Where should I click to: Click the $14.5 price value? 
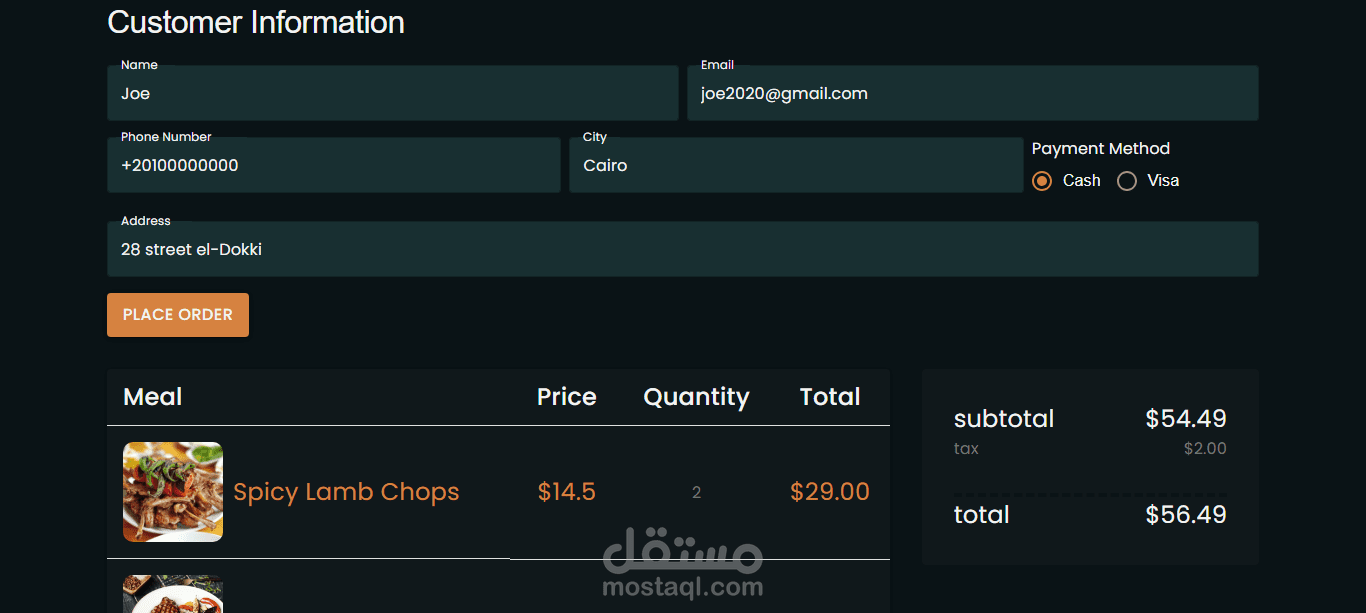click(566, 492)
